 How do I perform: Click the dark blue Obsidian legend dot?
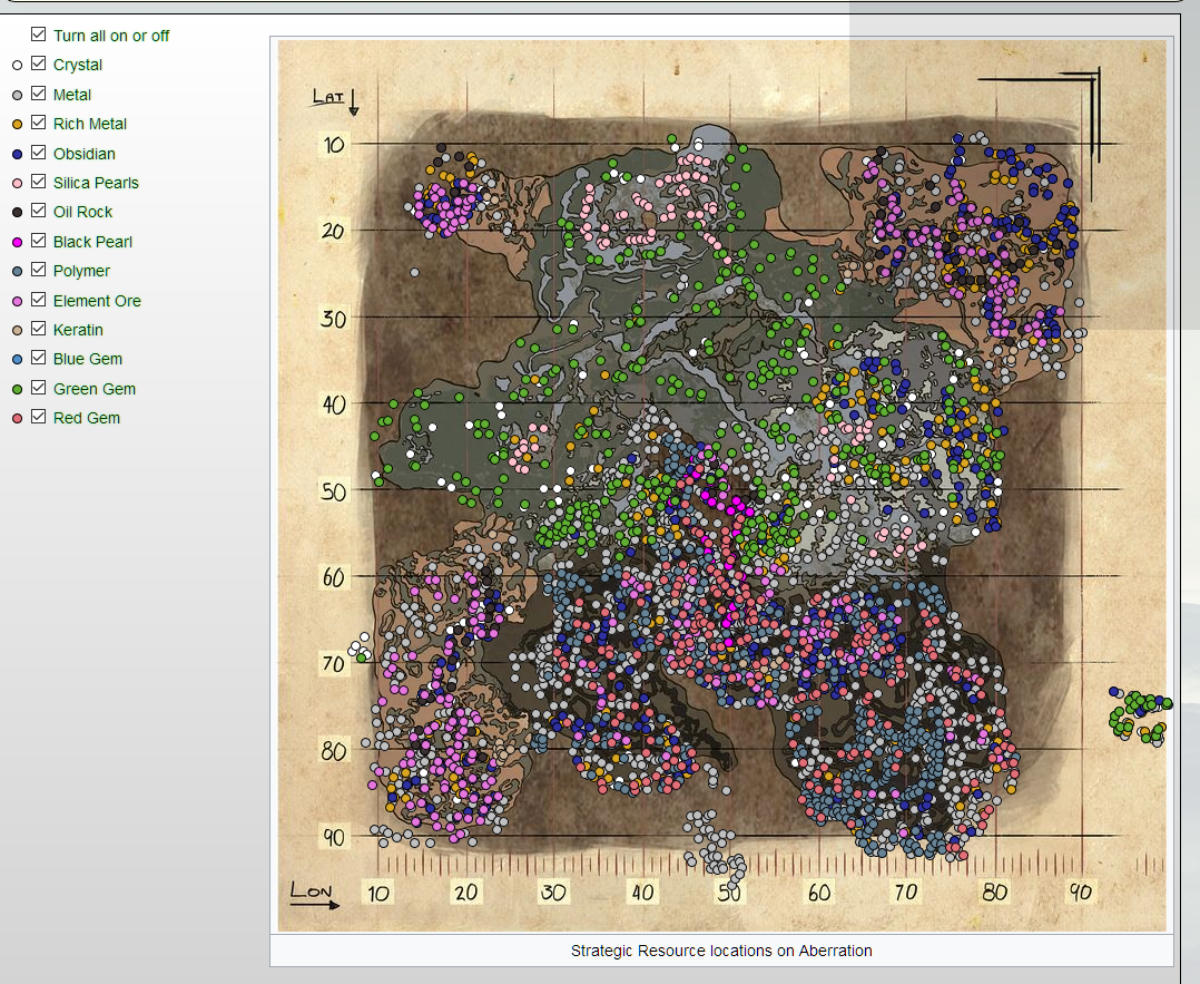pyautogui.click(x=17, y=154)
